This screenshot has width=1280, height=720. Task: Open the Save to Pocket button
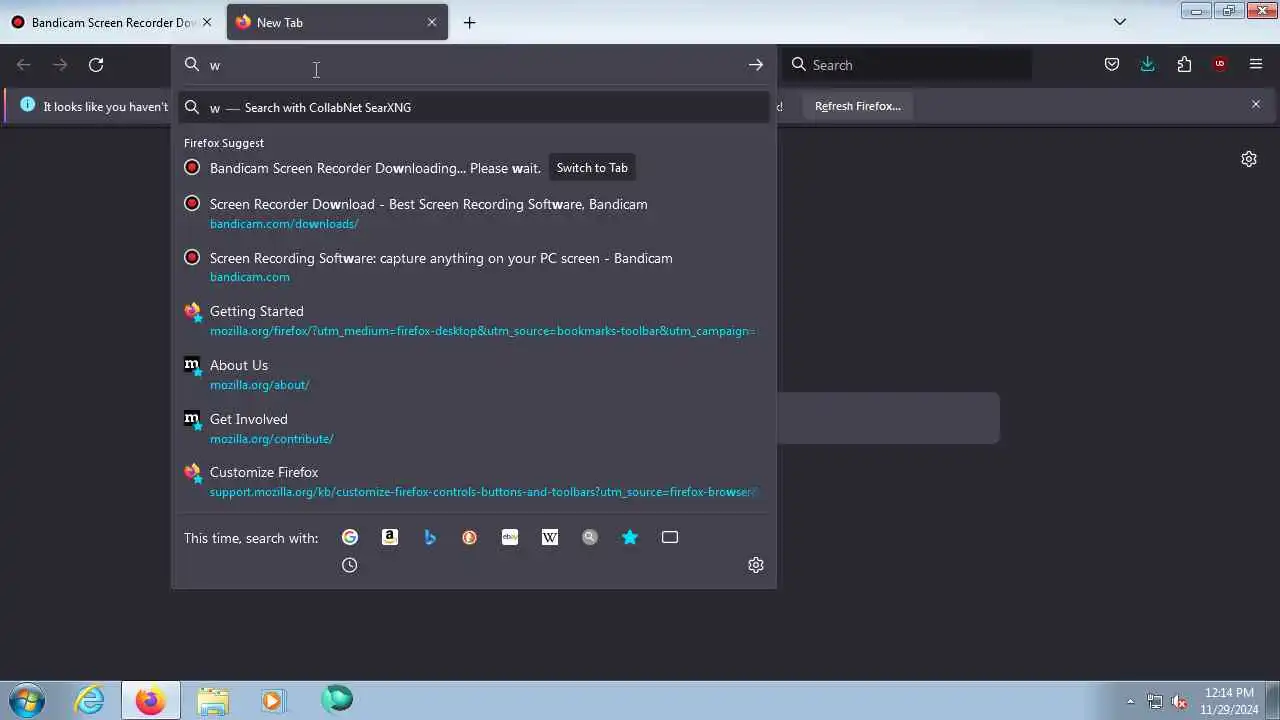(1112, 65)
